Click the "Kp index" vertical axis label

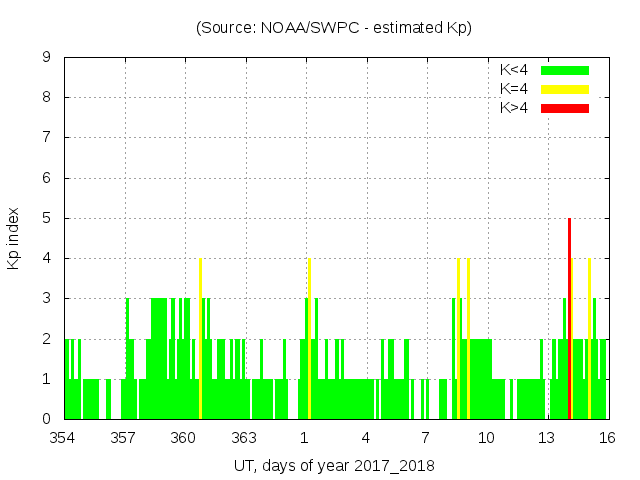(14, 239)
